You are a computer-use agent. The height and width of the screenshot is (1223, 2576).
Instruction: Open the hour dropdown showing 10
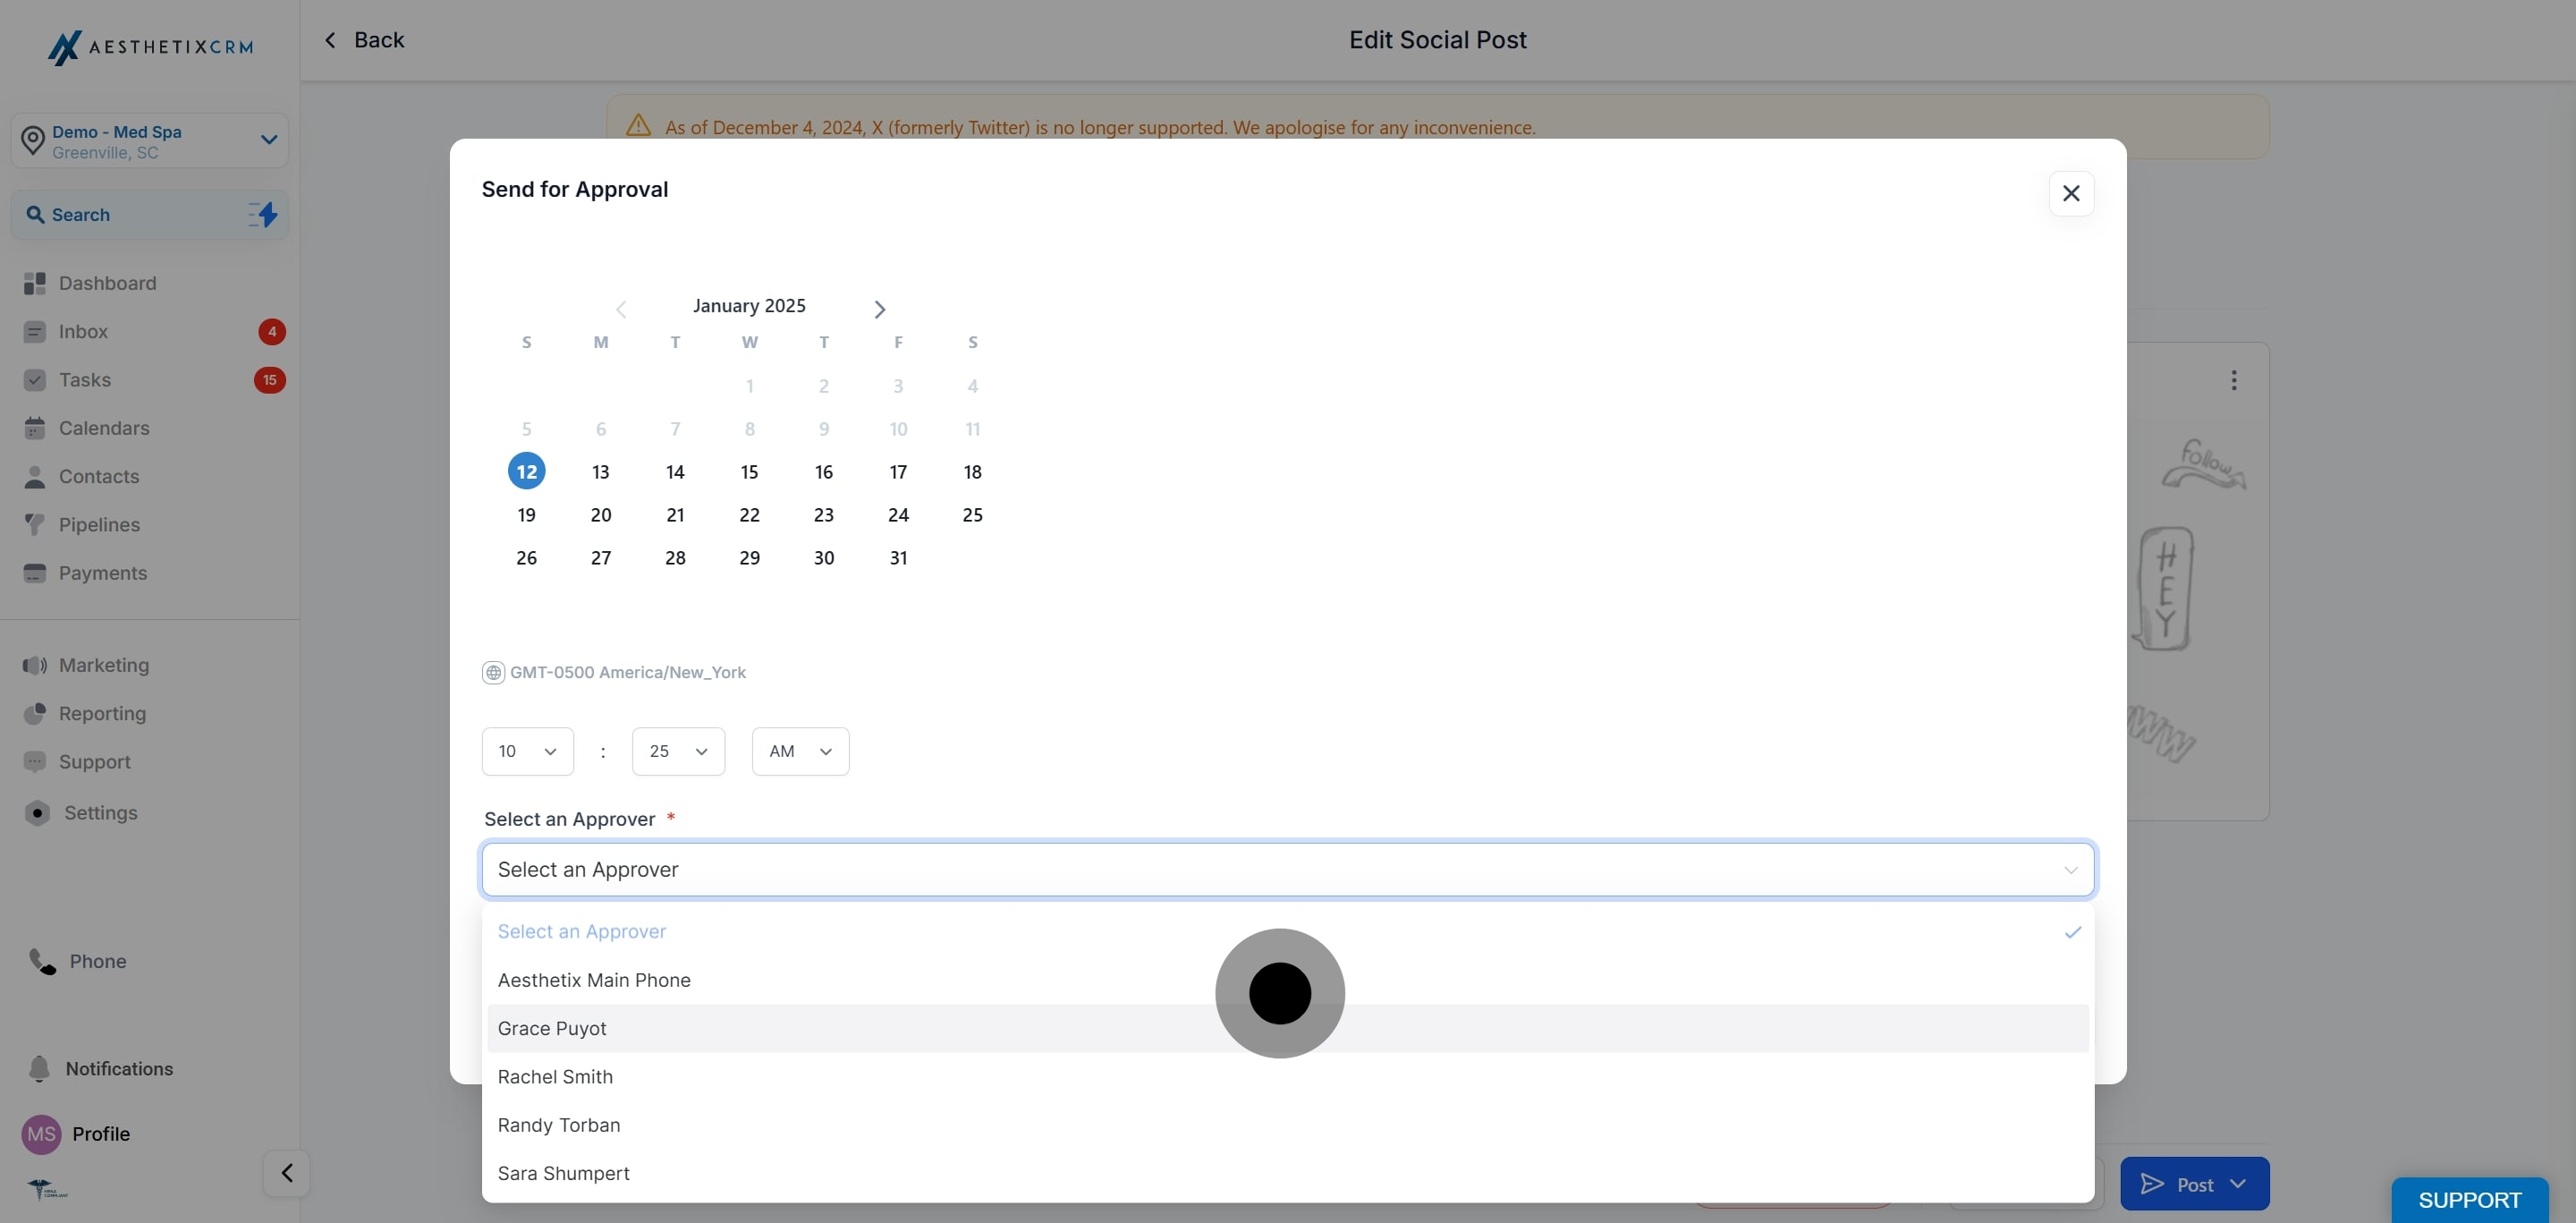527,751
